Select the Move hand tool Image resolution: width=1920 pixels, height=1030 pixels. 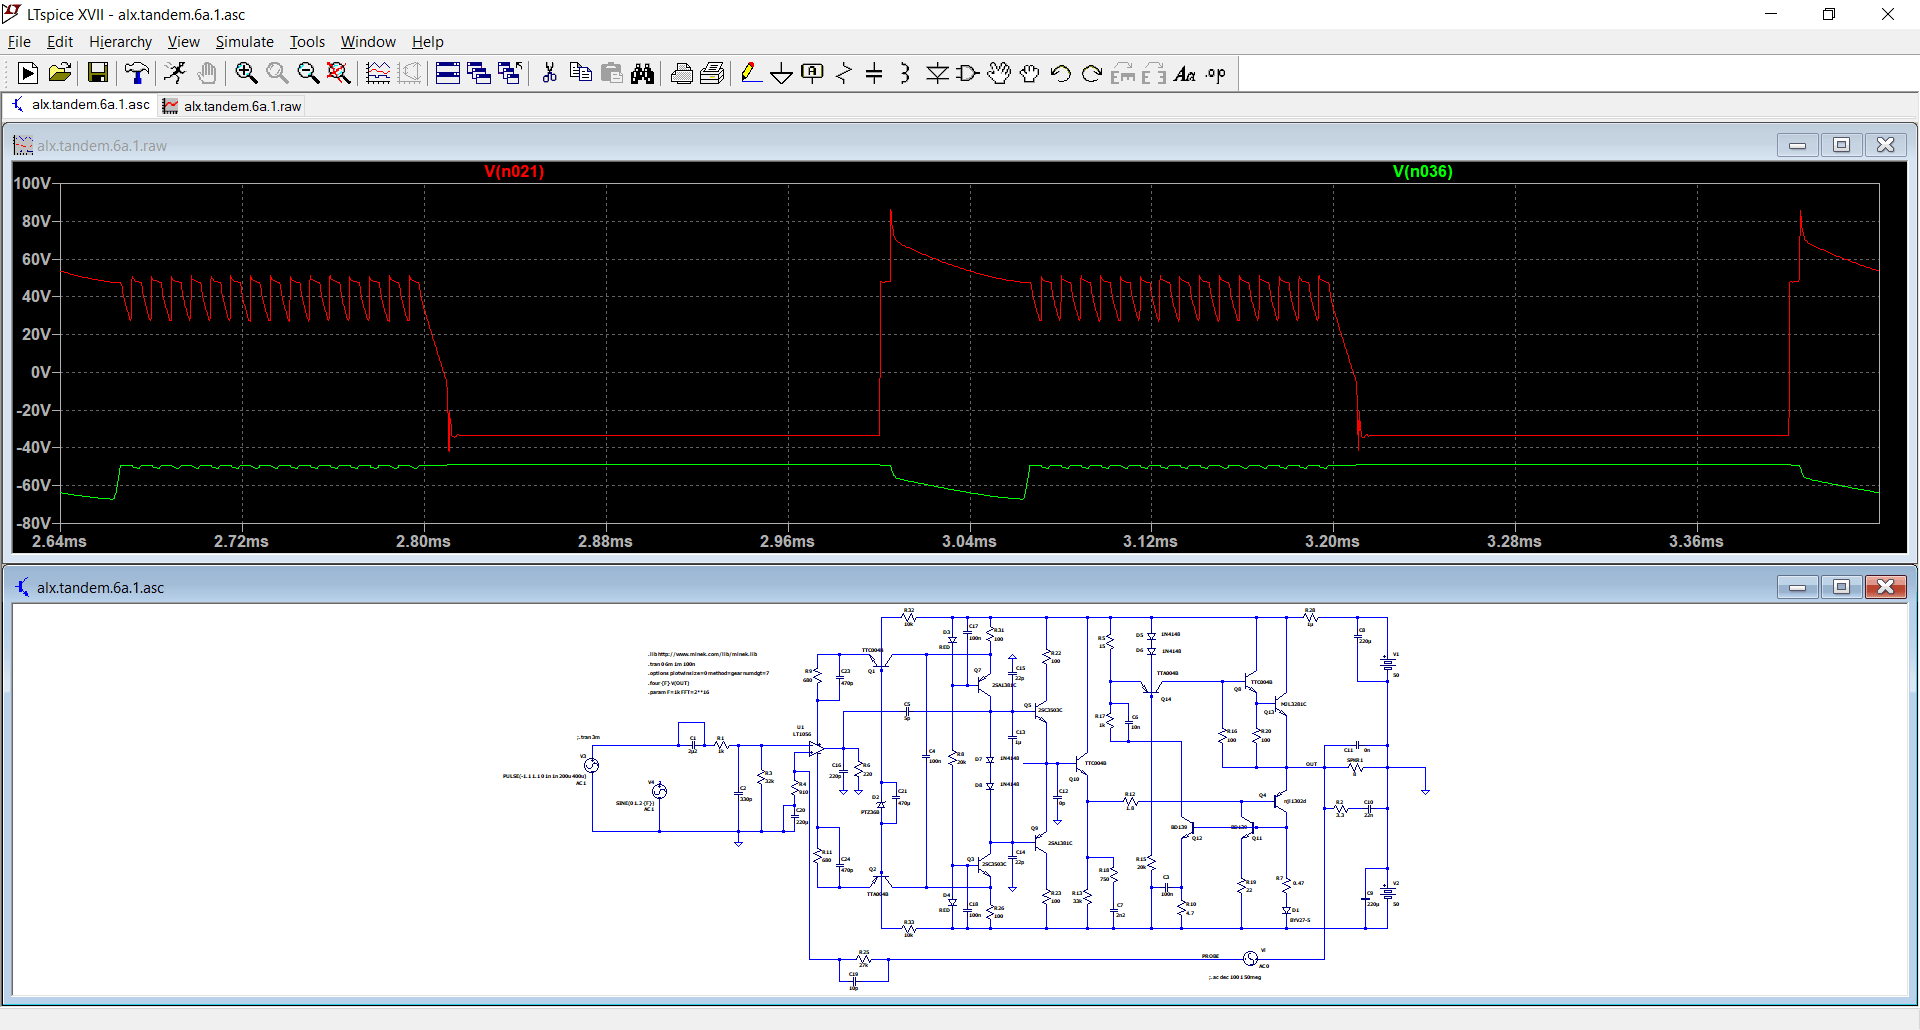999,73
